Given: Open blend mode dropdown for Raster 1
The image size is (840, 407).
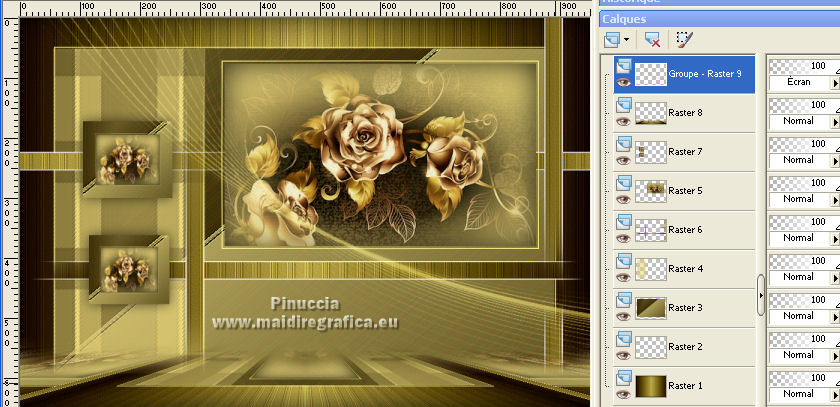Looking at the screenshot, I should [804, 395].
